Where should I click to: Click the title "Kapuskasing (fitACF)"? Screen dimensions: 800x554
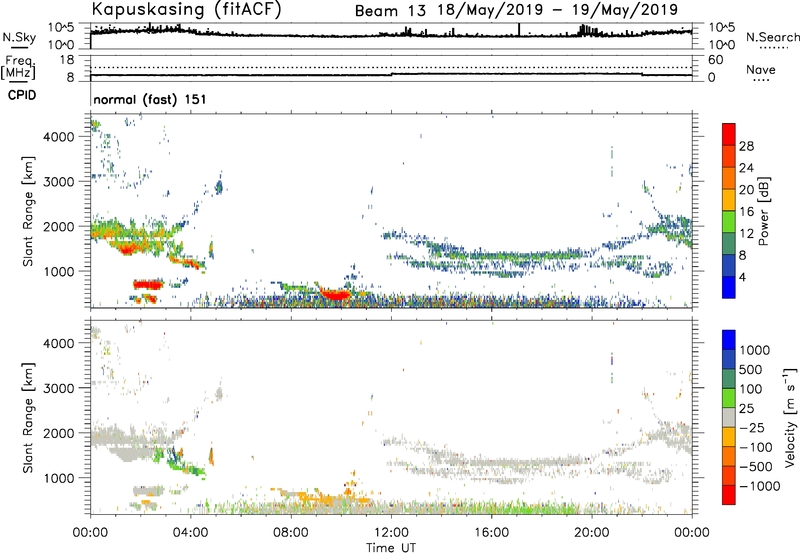(x=186, y=9)
